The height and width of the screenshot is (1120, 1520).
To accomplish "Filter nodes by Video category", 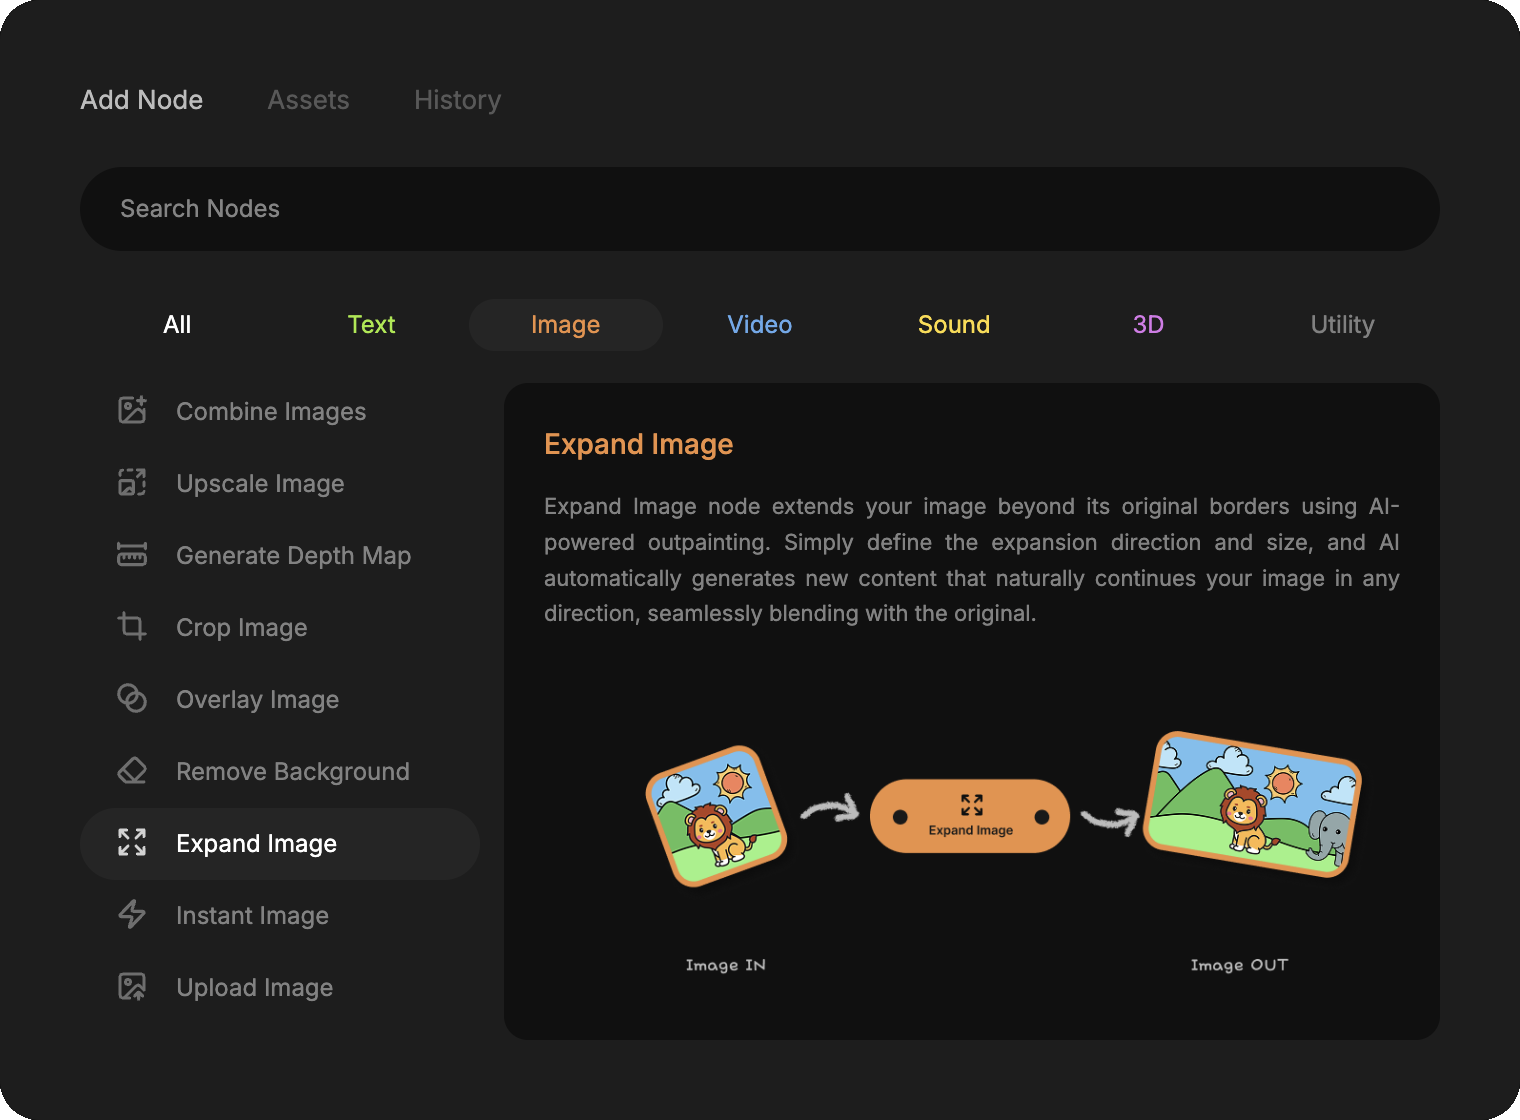I will point(759,325).
